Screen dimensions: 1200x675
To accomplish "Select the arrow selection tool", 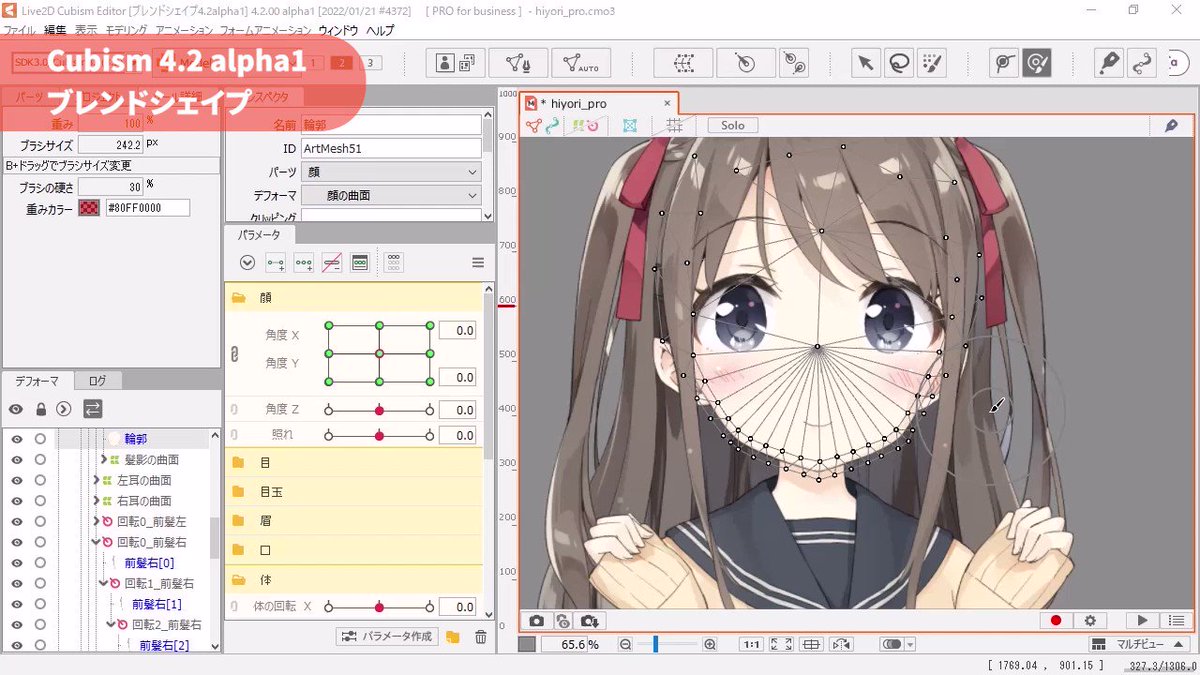I will (866, 63).
